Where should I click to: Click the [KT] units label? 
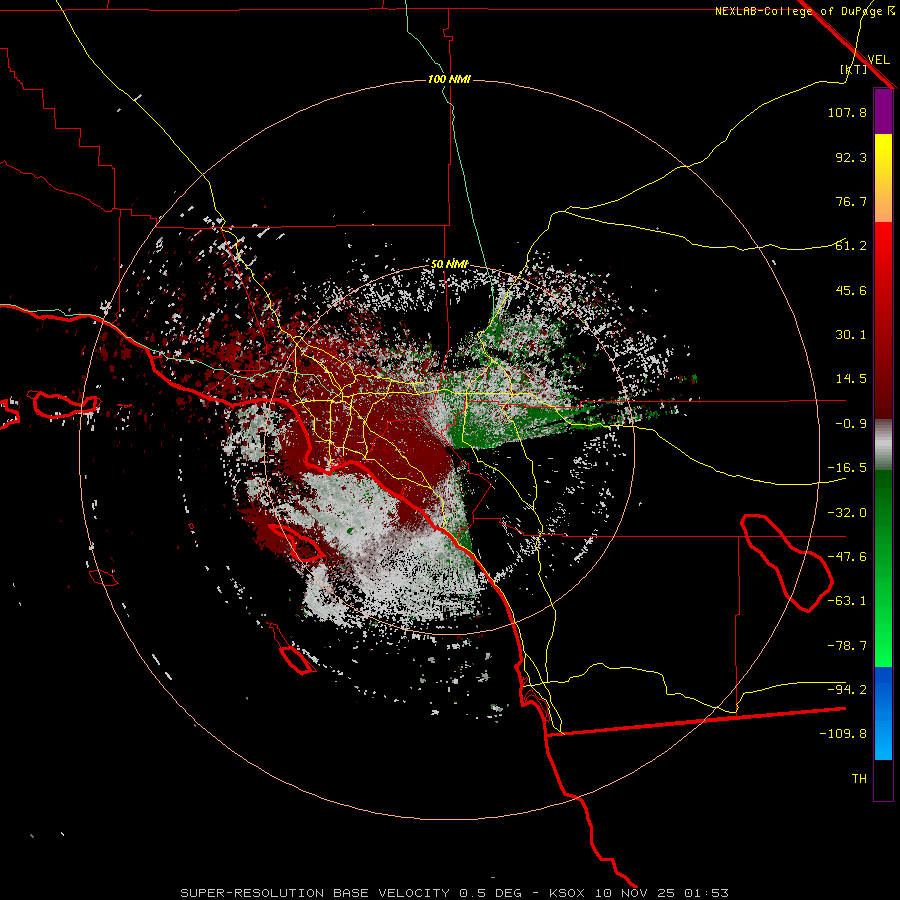(x=853, y=69)
